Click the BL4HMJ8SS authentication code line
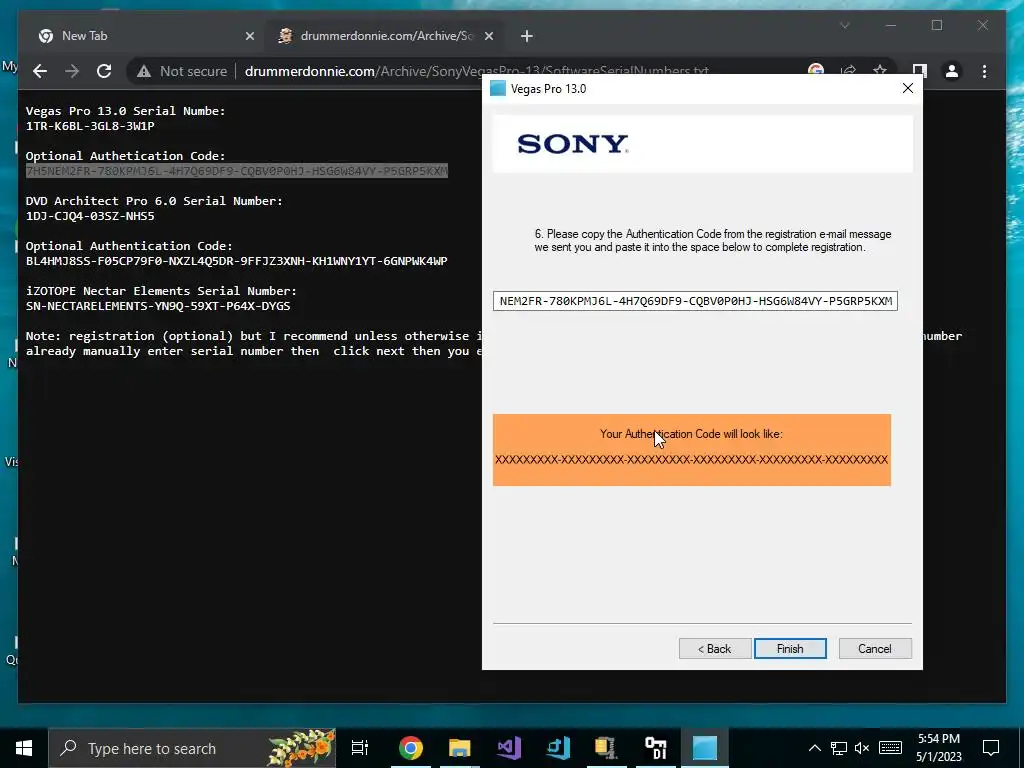Screen dimensions: 1024x768 236,261
